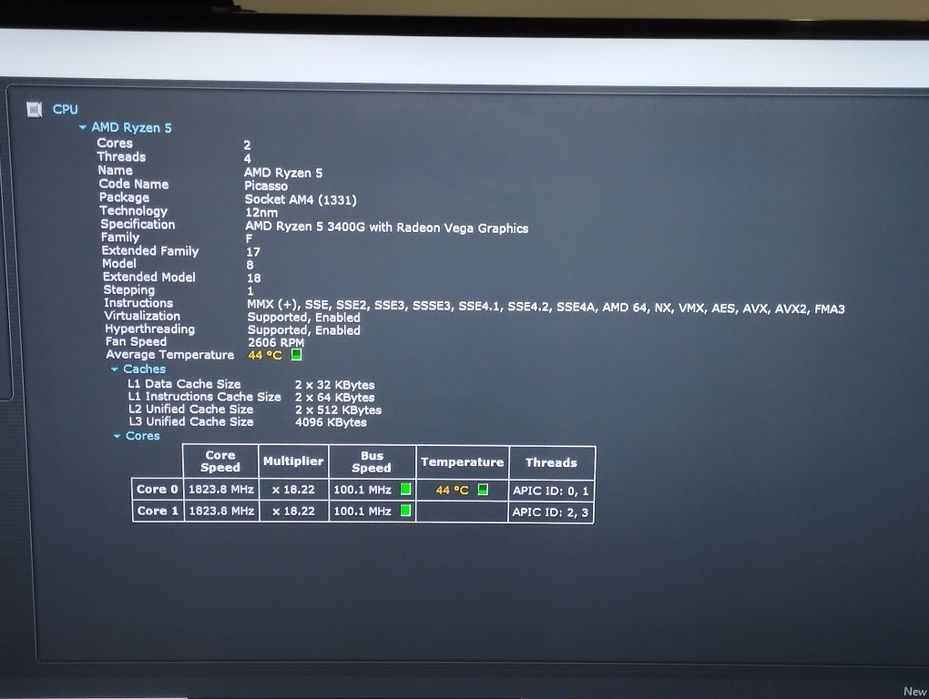Collapse the Cores section arrow
This screenshot has height=699, width=929.
pos(117,436)
